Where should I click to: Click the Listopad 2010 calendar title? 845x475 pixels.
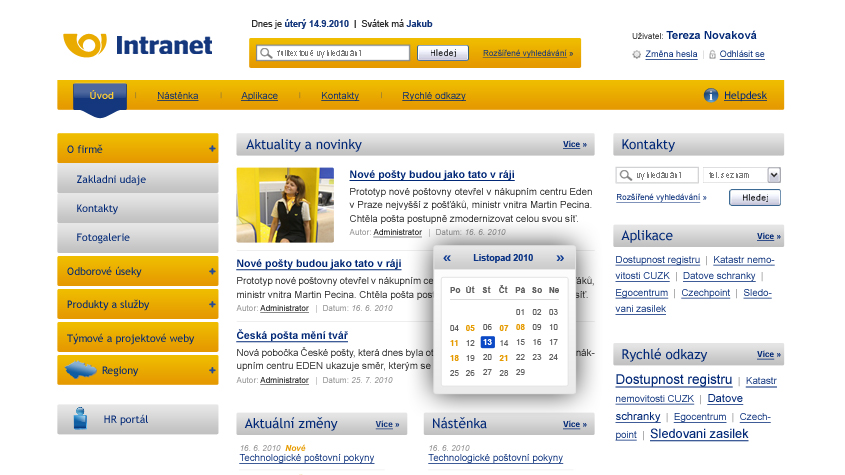503,258
